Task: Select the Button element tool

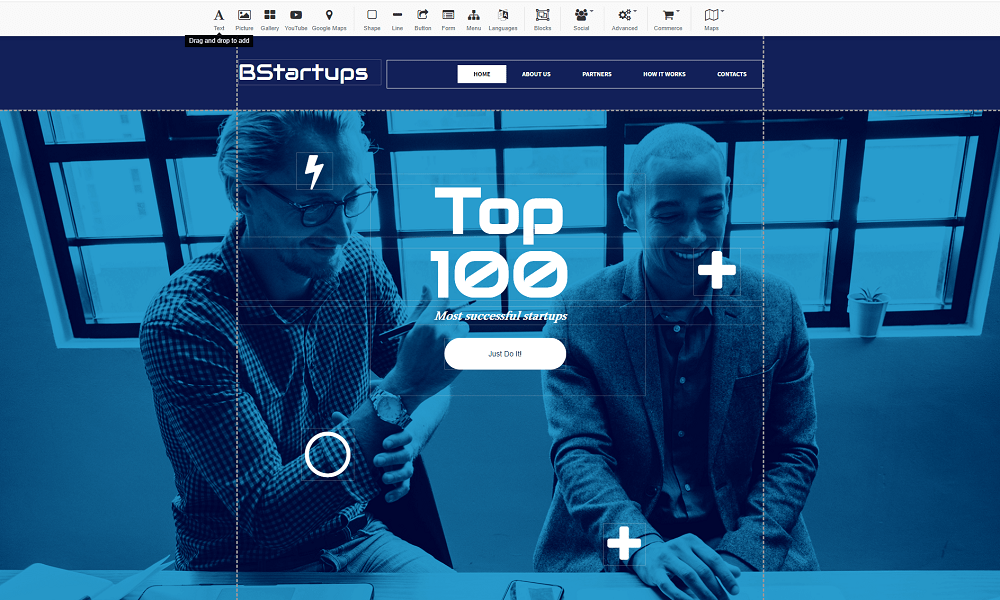Action: pos(423,19)
